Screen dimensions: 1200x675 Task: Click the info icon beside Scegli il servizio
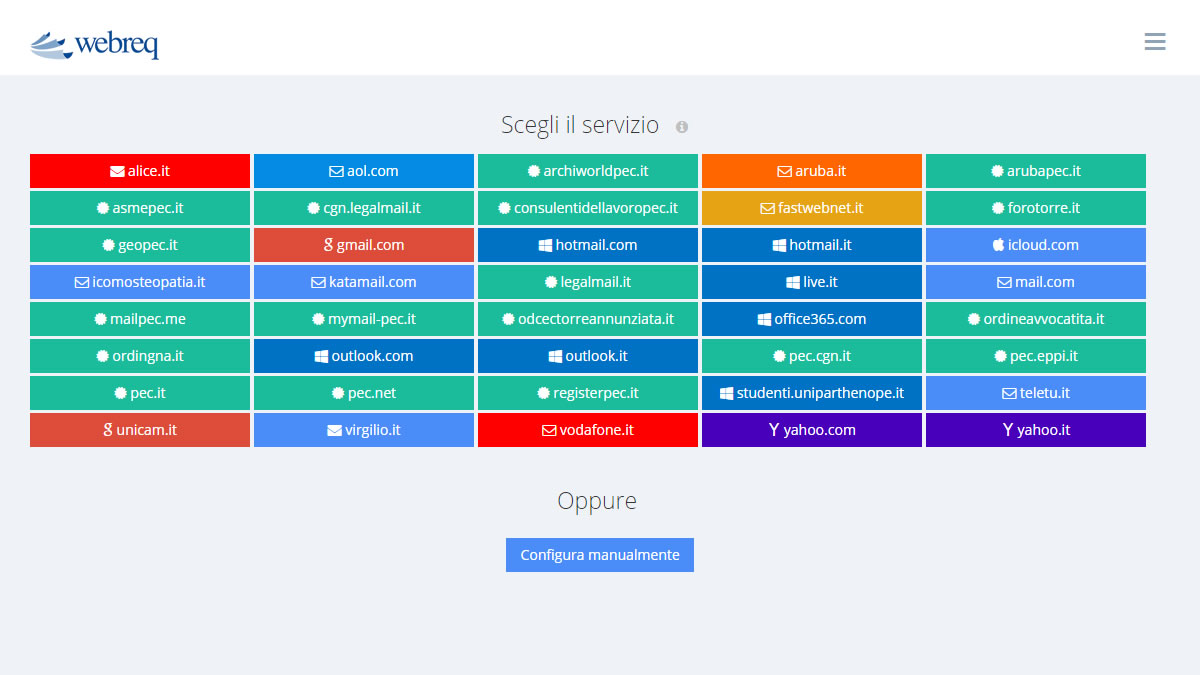pyautogui.click(x=682, y=127)
